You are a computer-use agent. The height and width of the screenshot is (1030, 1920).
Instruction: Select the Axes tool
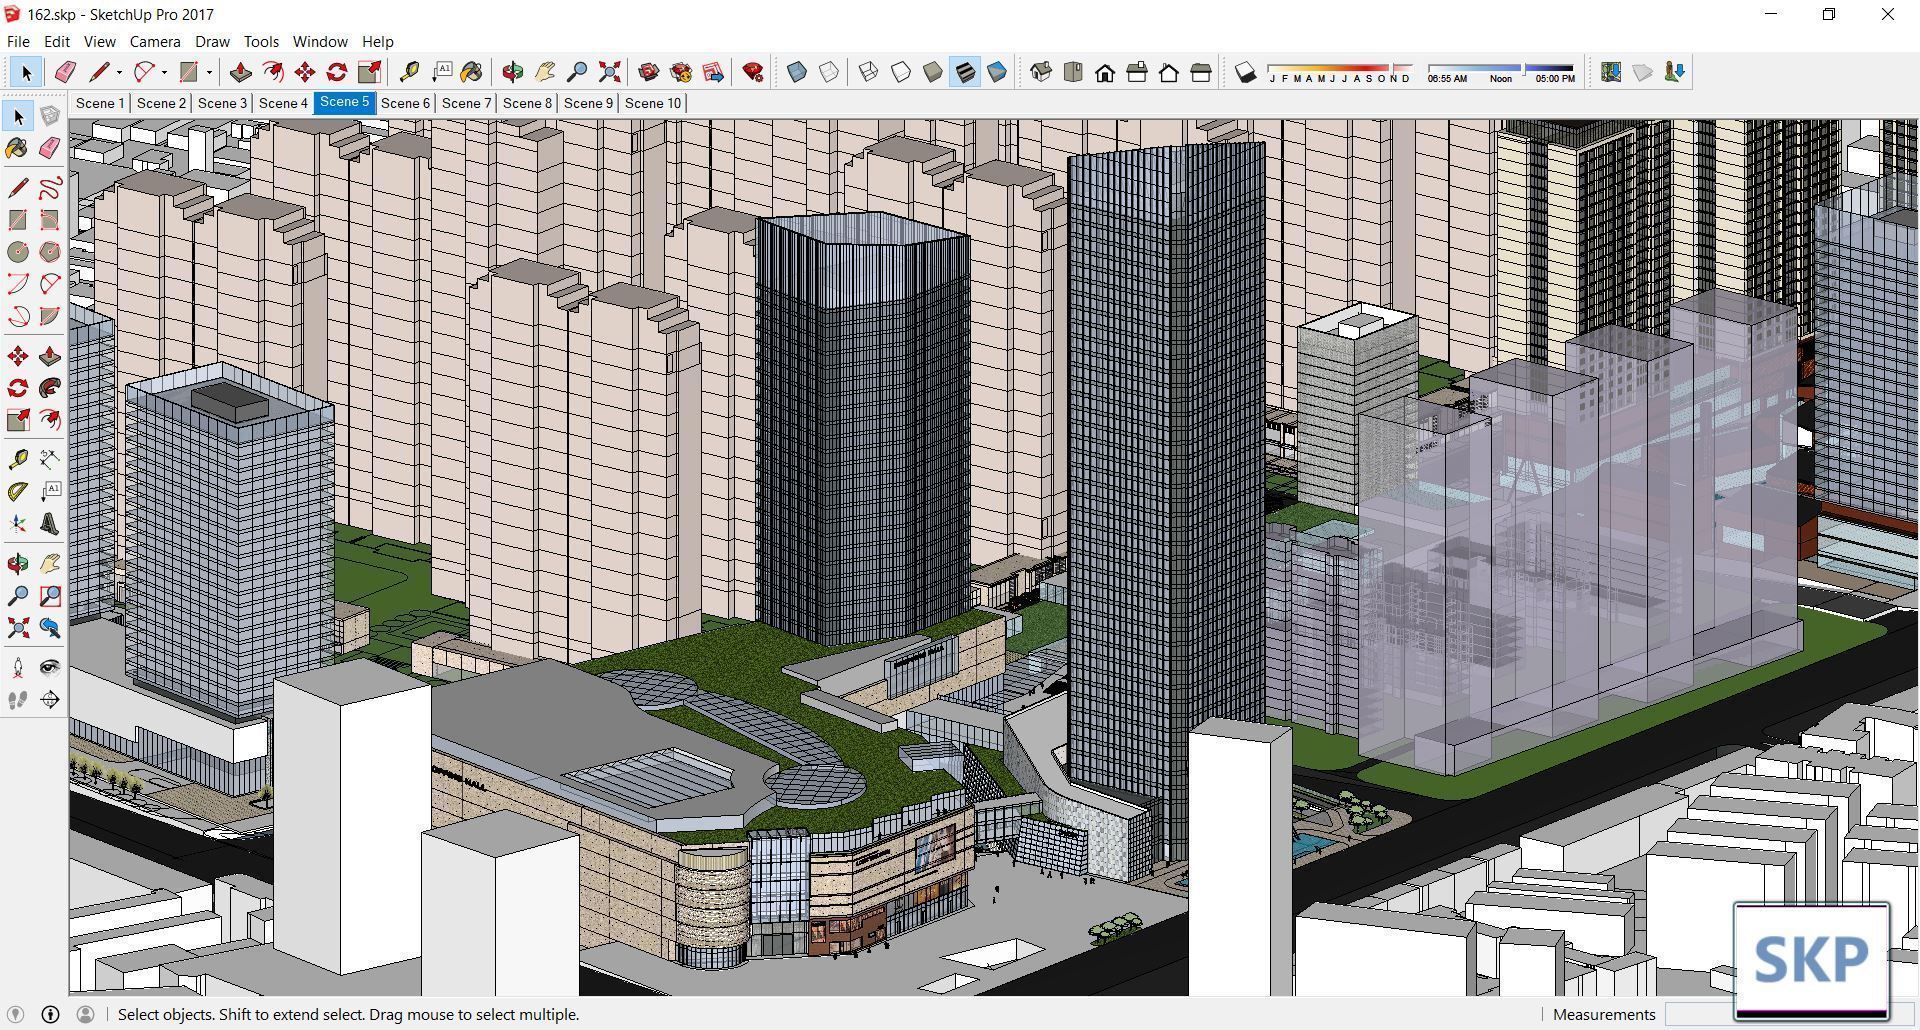[18, 524]
